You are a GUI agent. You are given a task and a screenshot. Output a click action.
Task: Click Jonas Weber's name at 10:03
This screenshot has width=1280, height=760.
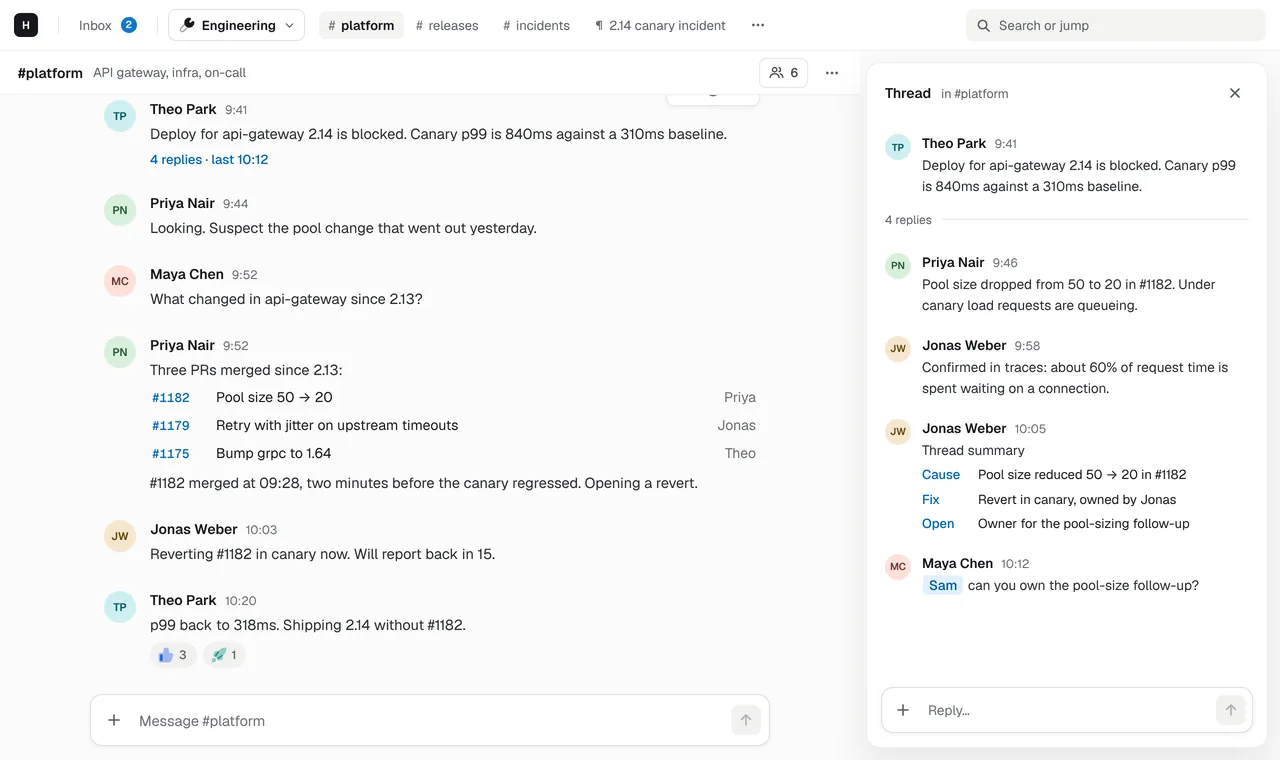194,529
